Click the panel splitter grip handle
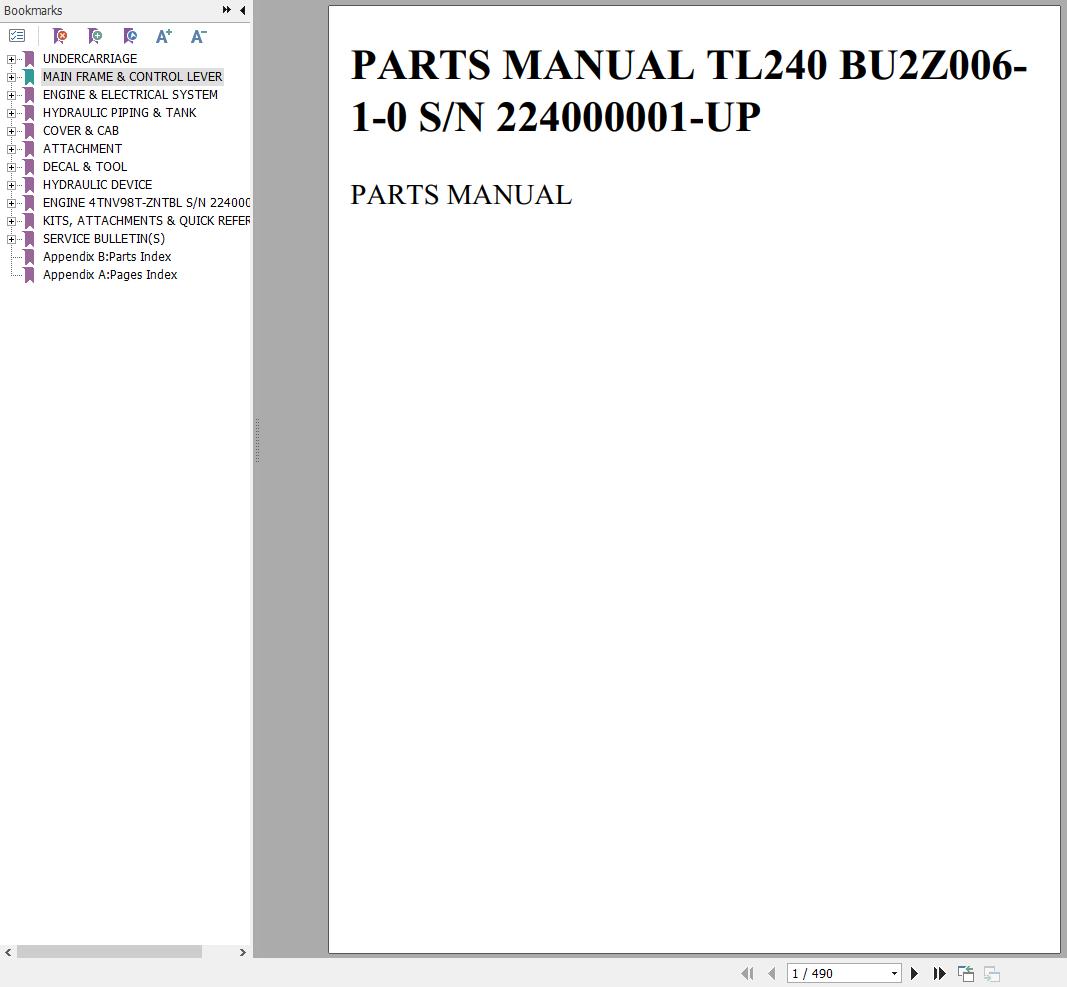Screen dimensions: 1067x987 pyautogui.click(x=257, y=440)
